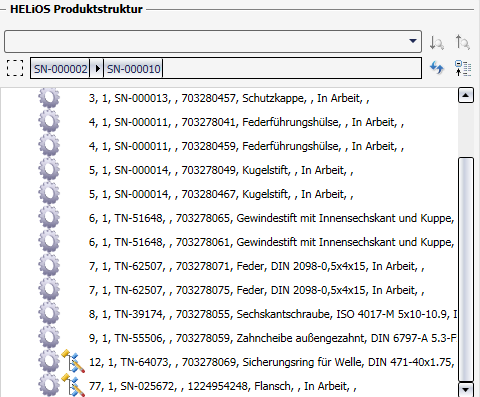Click the gear icon of Gewindestift 703278061
480x397 pixels.
(x=49, y=242)
